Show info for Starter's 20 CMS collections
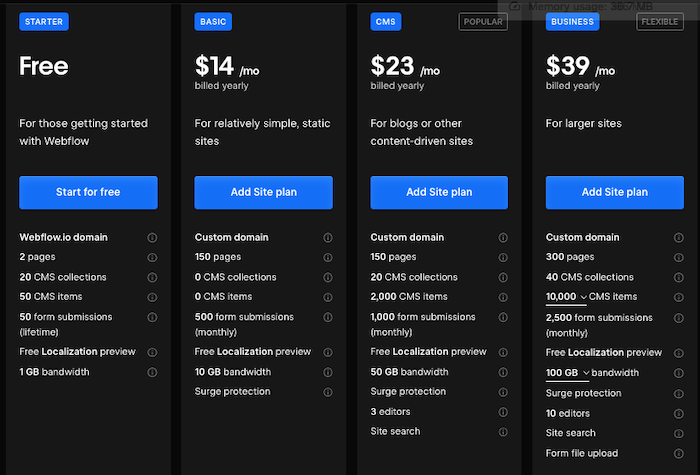This screenshot has height=475, width=700. [x=152, y=277]
